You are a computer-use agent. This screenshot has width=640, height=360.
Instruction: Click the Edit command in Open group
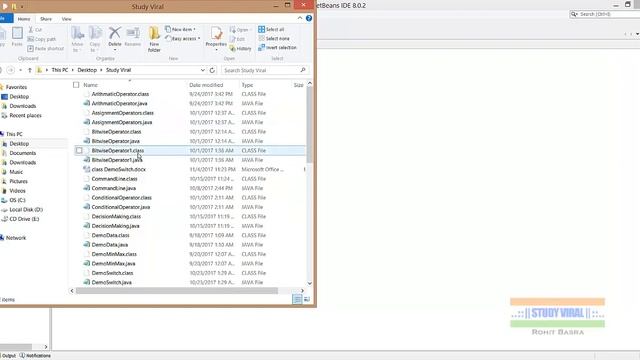pos(238,39)
